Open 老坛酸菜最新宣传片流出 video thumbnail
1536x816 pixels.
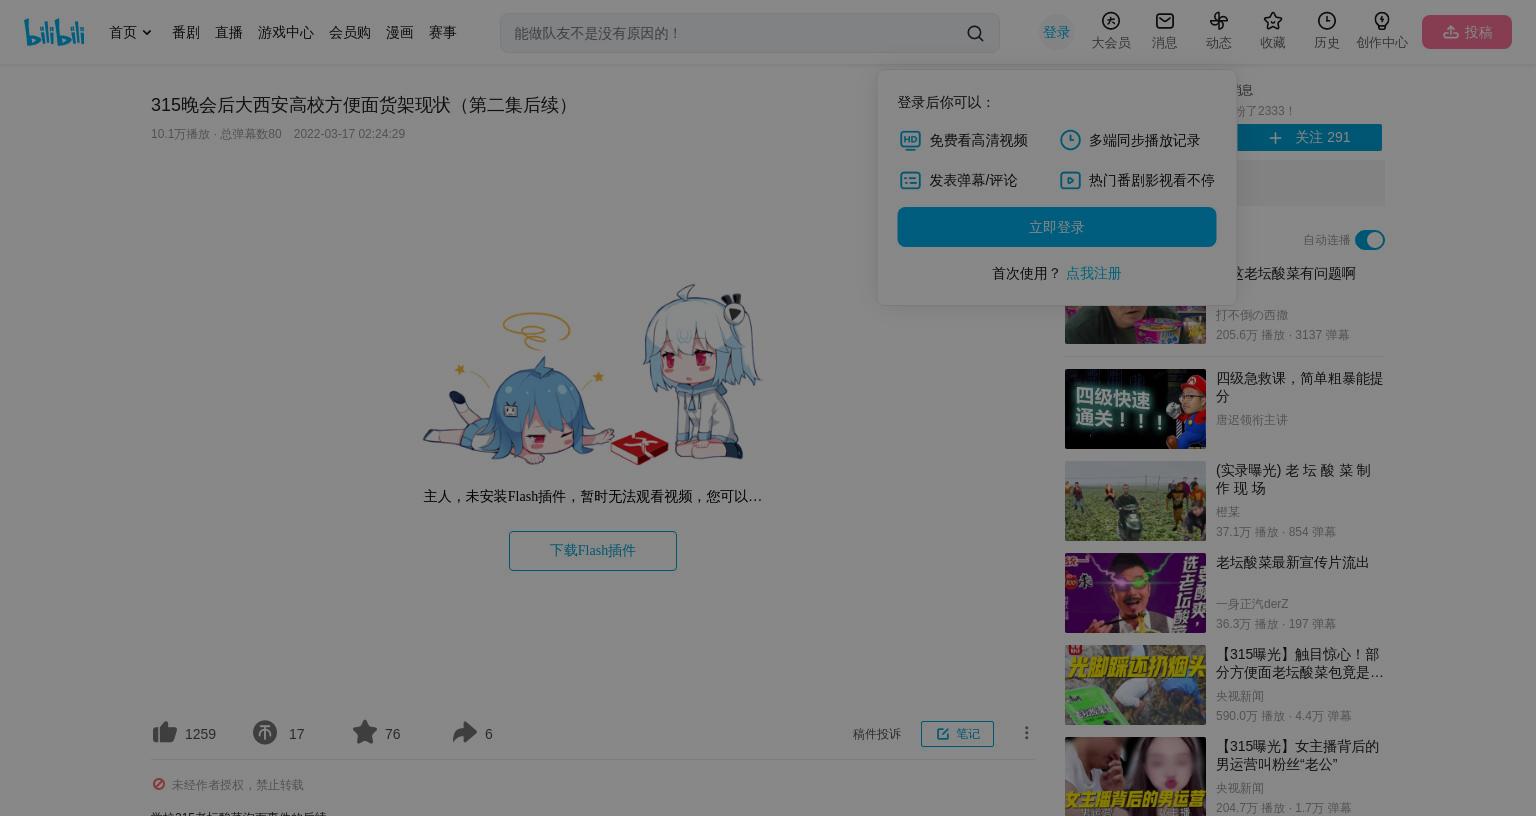[1135, 593]
